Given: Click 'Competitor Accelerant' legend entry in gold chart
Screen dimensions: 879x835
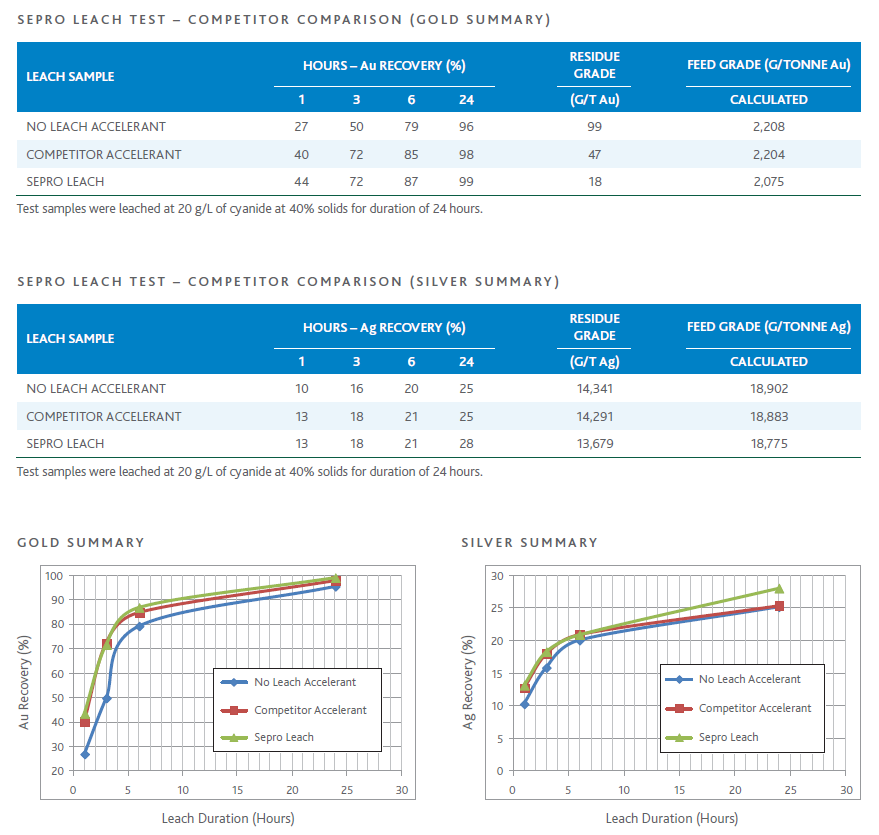Looking at the screenshot, I should click(x=294, y=710).
